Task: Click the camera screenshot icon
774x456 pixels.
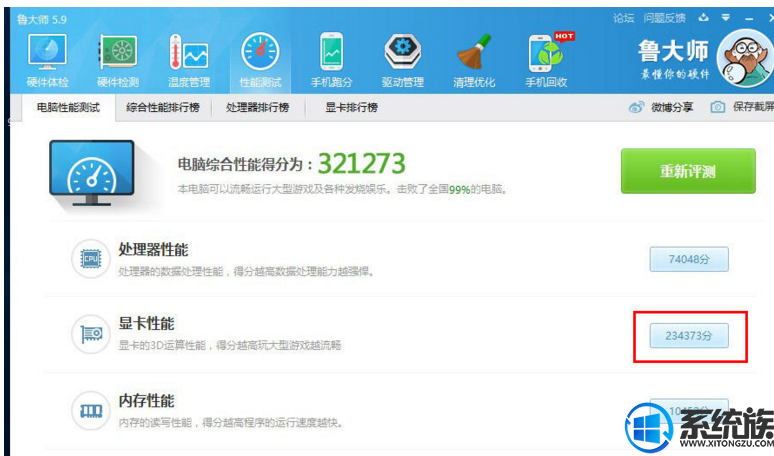Action: pos(718,107)
